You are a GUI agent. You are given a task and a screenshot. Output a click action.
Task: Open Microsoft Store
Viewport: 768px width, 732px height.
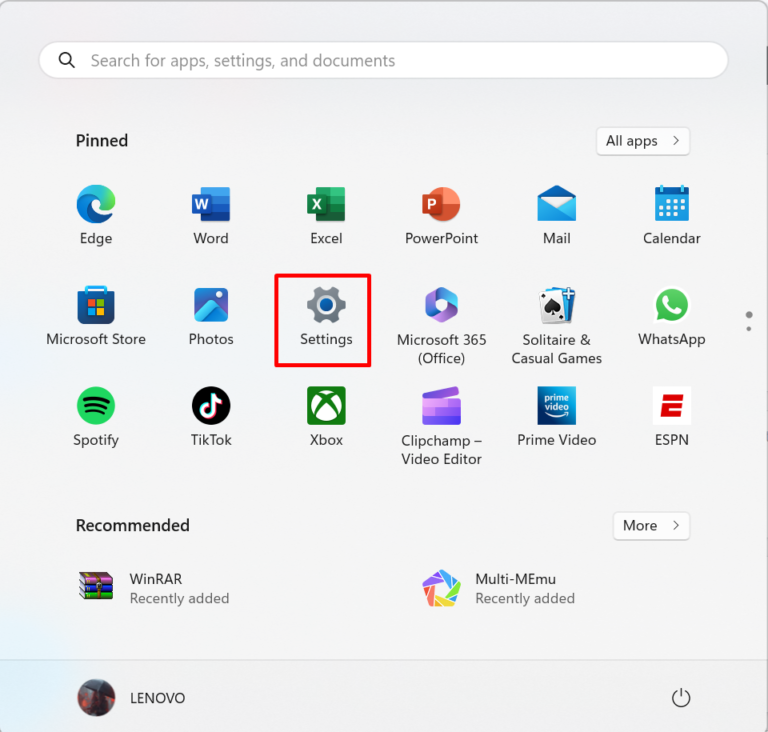[96, 316]
